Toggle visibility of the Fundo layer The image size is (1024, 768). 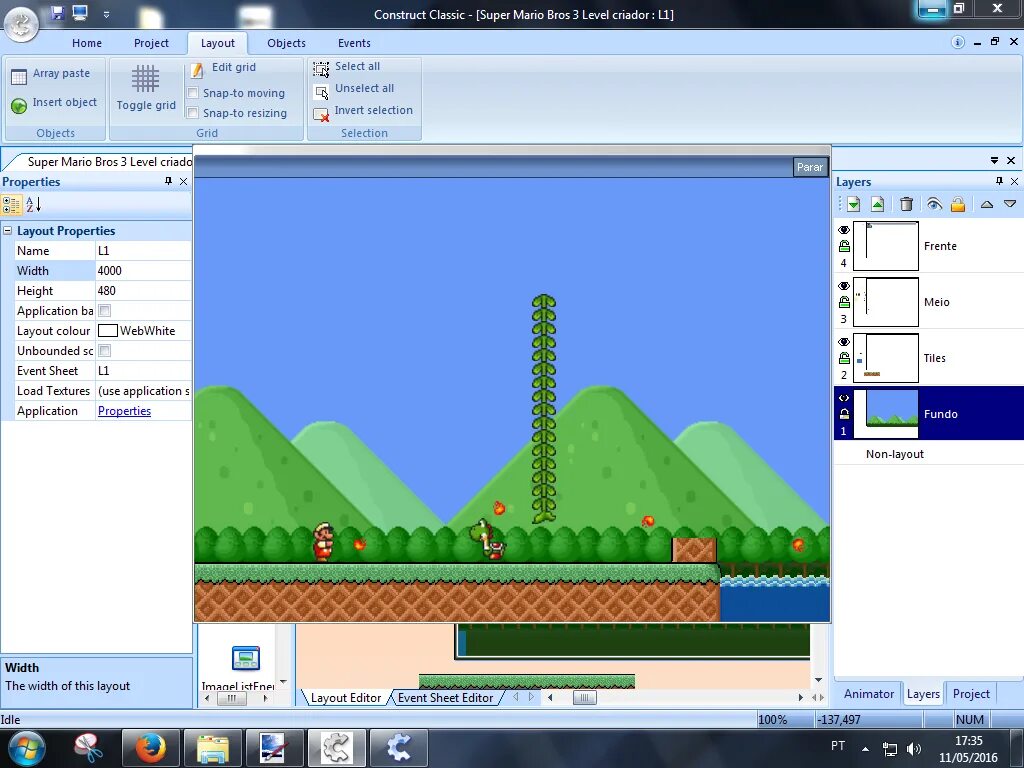click(844, 398)
